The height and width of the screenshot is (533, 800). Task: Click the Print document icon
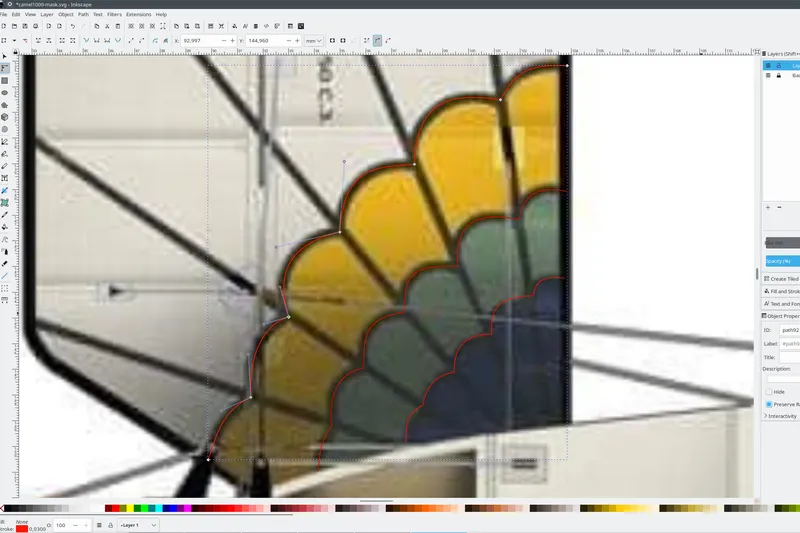pos(36,26)
